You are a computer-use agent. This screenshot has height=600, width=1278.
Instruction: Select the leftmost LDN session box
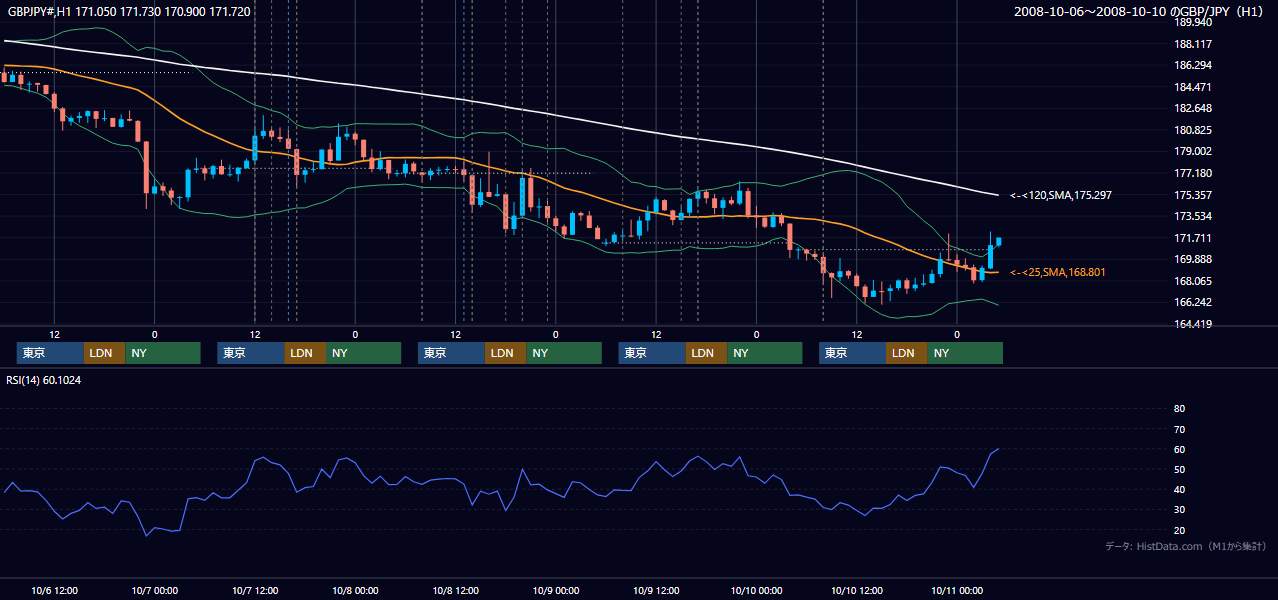click(x=104, y=353)
